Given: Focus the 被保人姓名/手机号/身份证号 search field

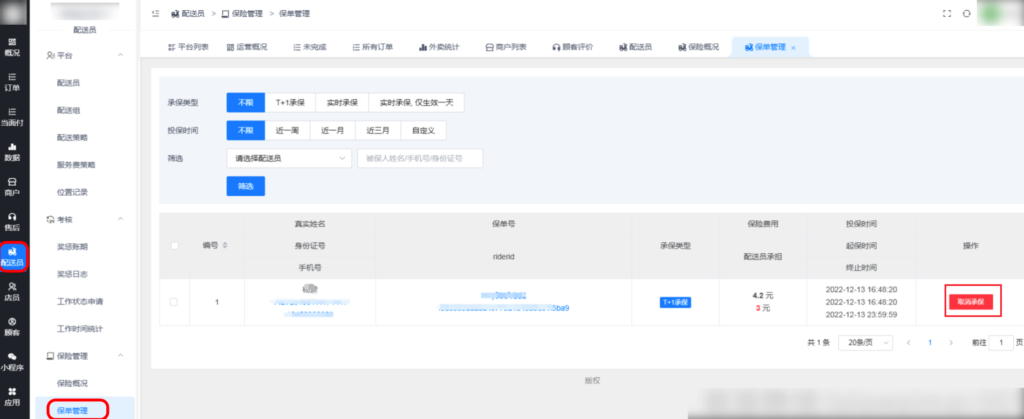Looking at the screenshot, I should click(x=420, y=158).
